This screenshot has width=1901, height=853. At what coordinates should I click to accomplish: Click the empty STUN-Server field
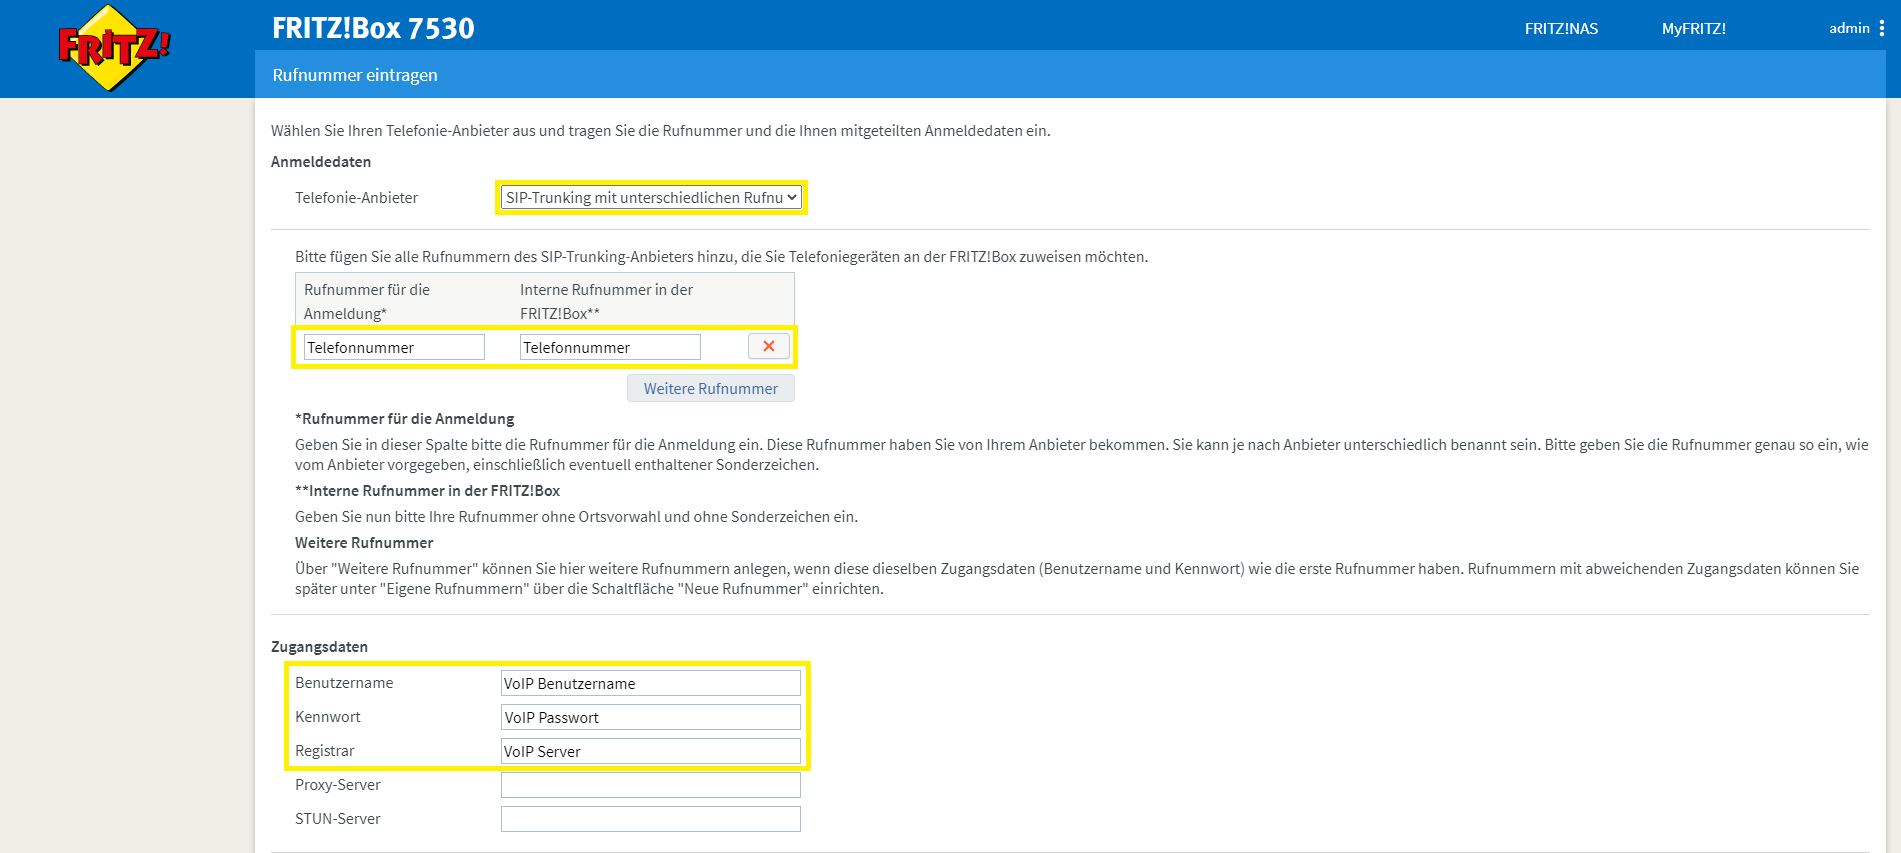[651, 819]
